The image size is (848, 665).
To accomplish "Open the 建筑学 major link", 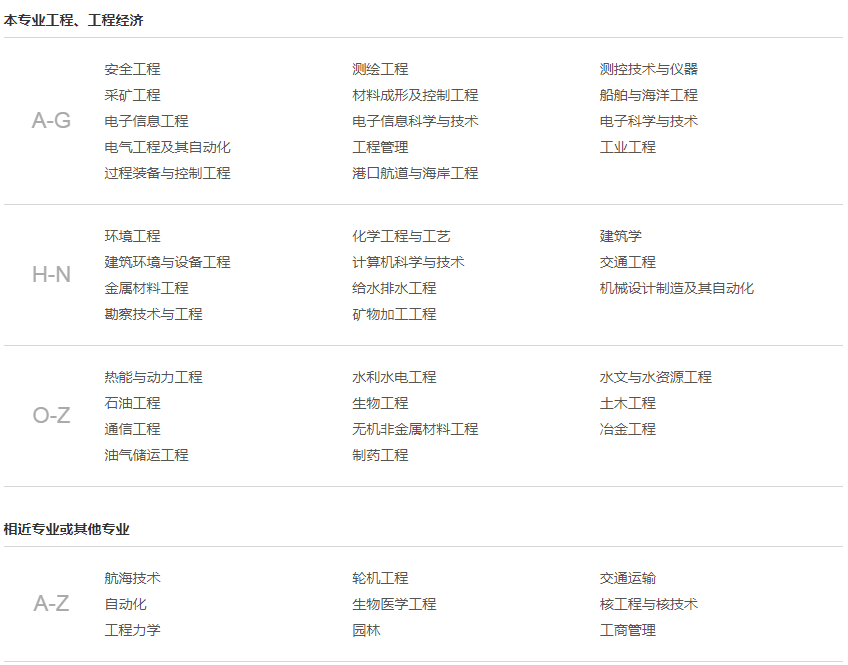I will pyautogui.click(x=620, y=236).
